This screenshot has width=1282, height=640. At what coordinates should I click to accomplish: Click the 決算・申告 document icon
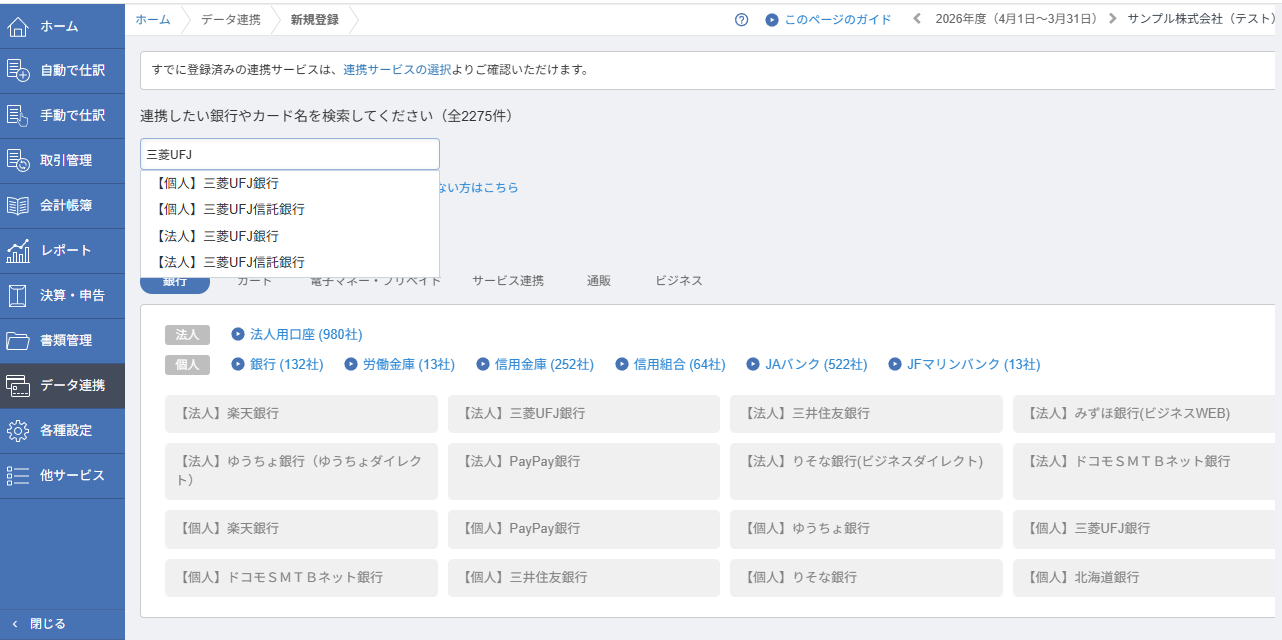tap(18, 296)
